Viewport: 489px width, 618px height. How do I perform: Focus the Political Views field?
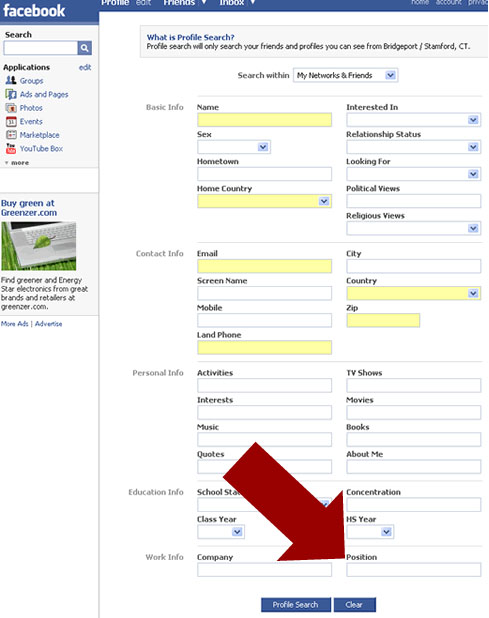413,201
